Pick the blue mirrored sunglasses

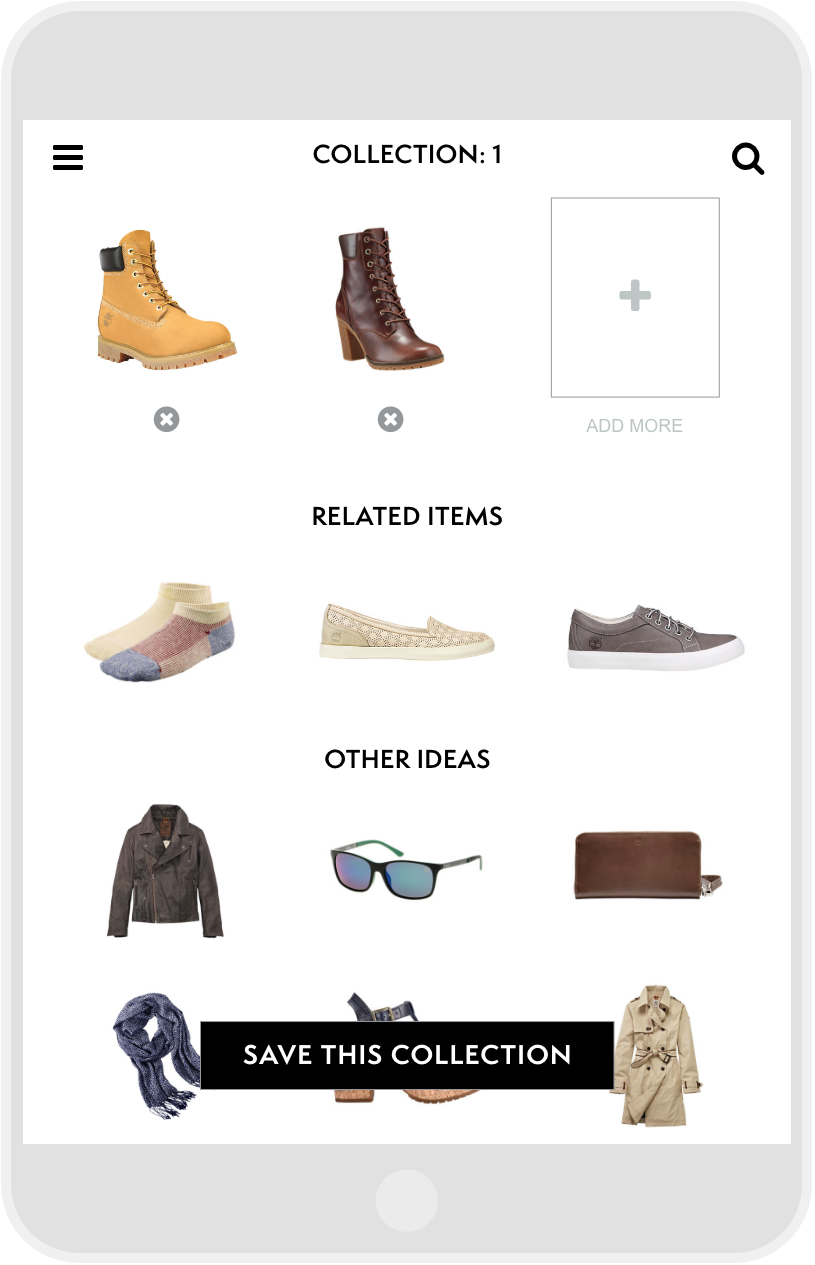coord(406,869)
